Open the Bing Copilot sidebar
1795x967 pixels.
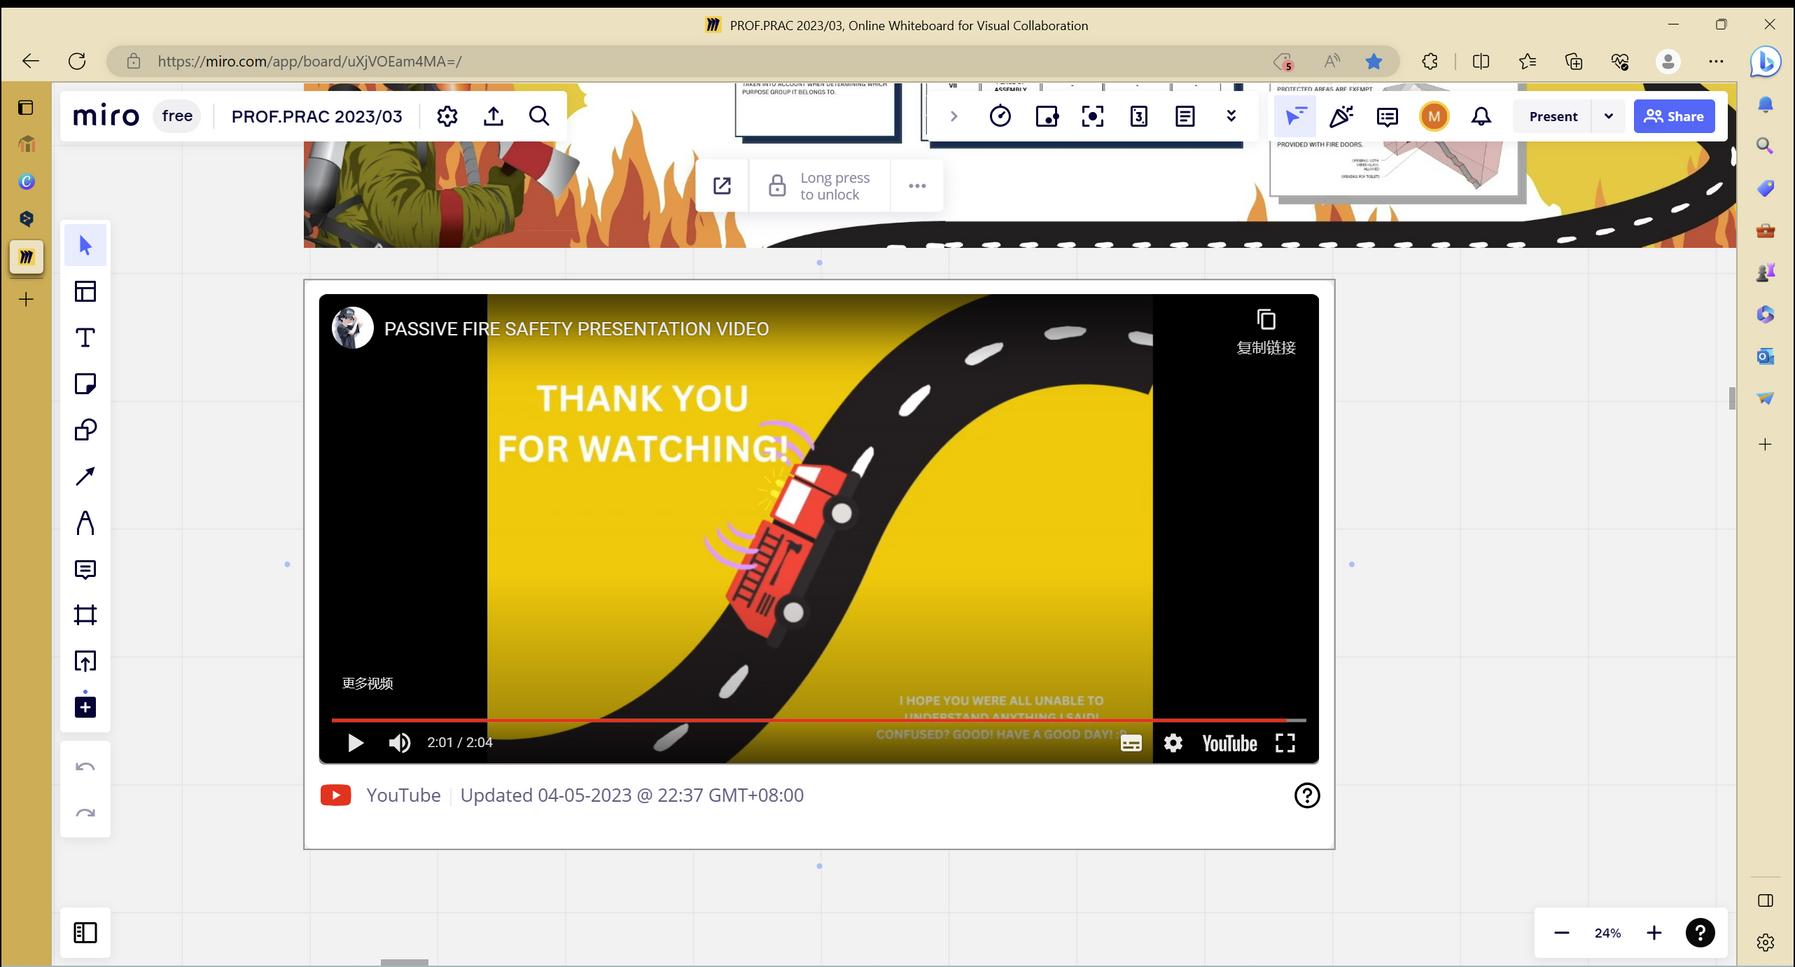click(x=1765, y=61)
